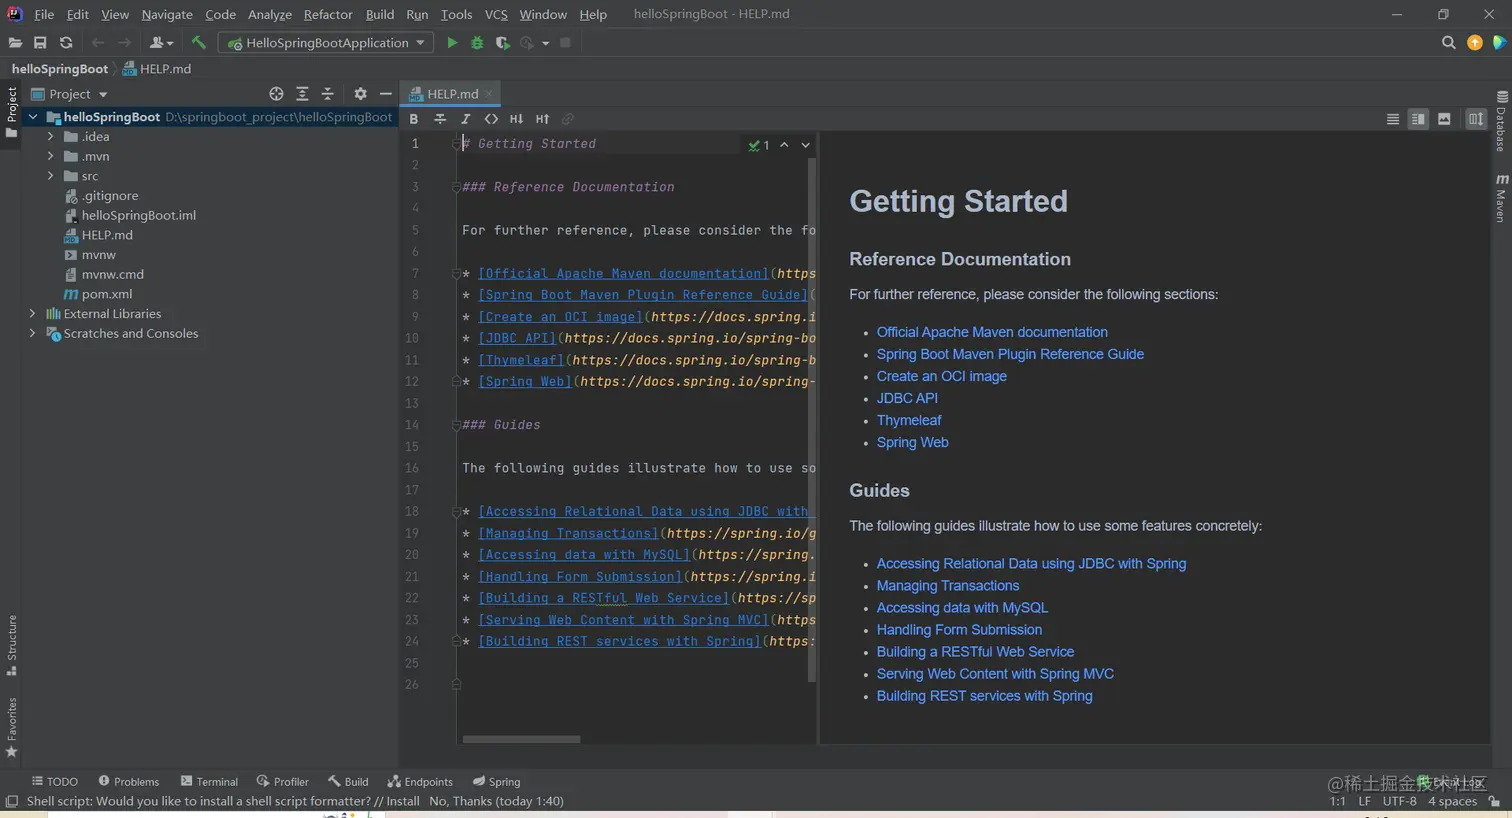Click the Project panel settings gear

pos(360,94)
